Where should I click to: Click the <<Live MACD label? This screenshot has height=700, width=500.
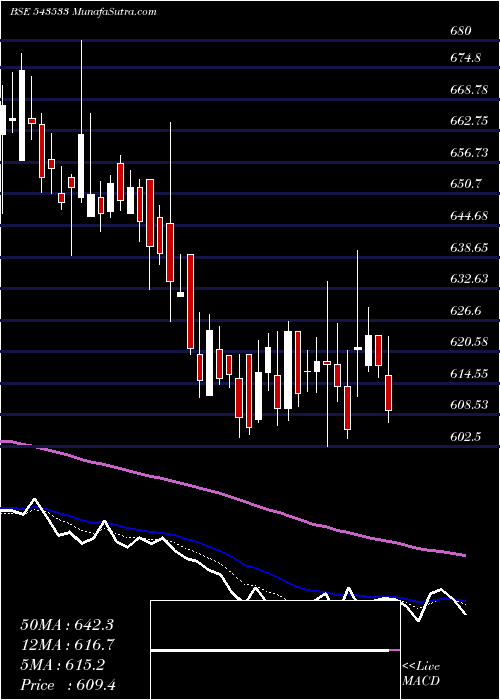(x=421, y=674)
